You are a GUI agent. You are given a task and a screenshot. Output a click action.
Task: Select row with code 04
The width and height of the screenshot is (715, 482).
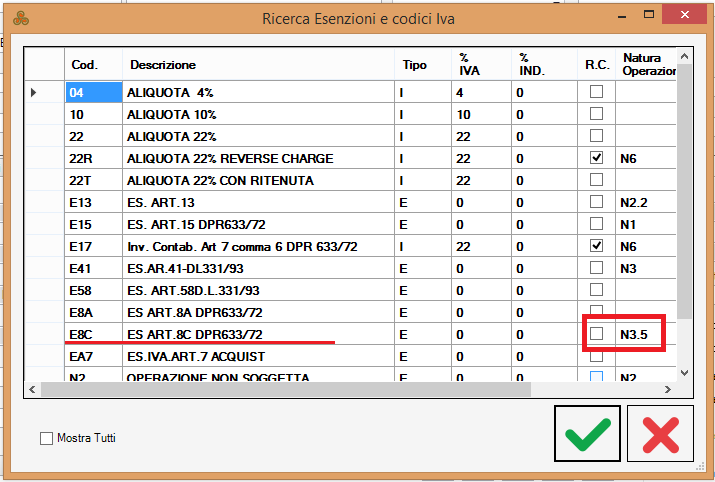pos(80,93)
